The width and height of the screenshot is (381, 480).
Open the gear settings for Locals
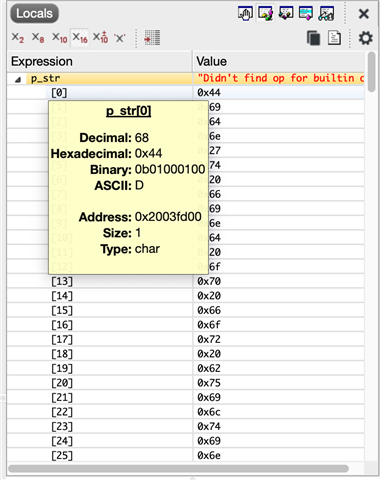click(x=365, y=38)
